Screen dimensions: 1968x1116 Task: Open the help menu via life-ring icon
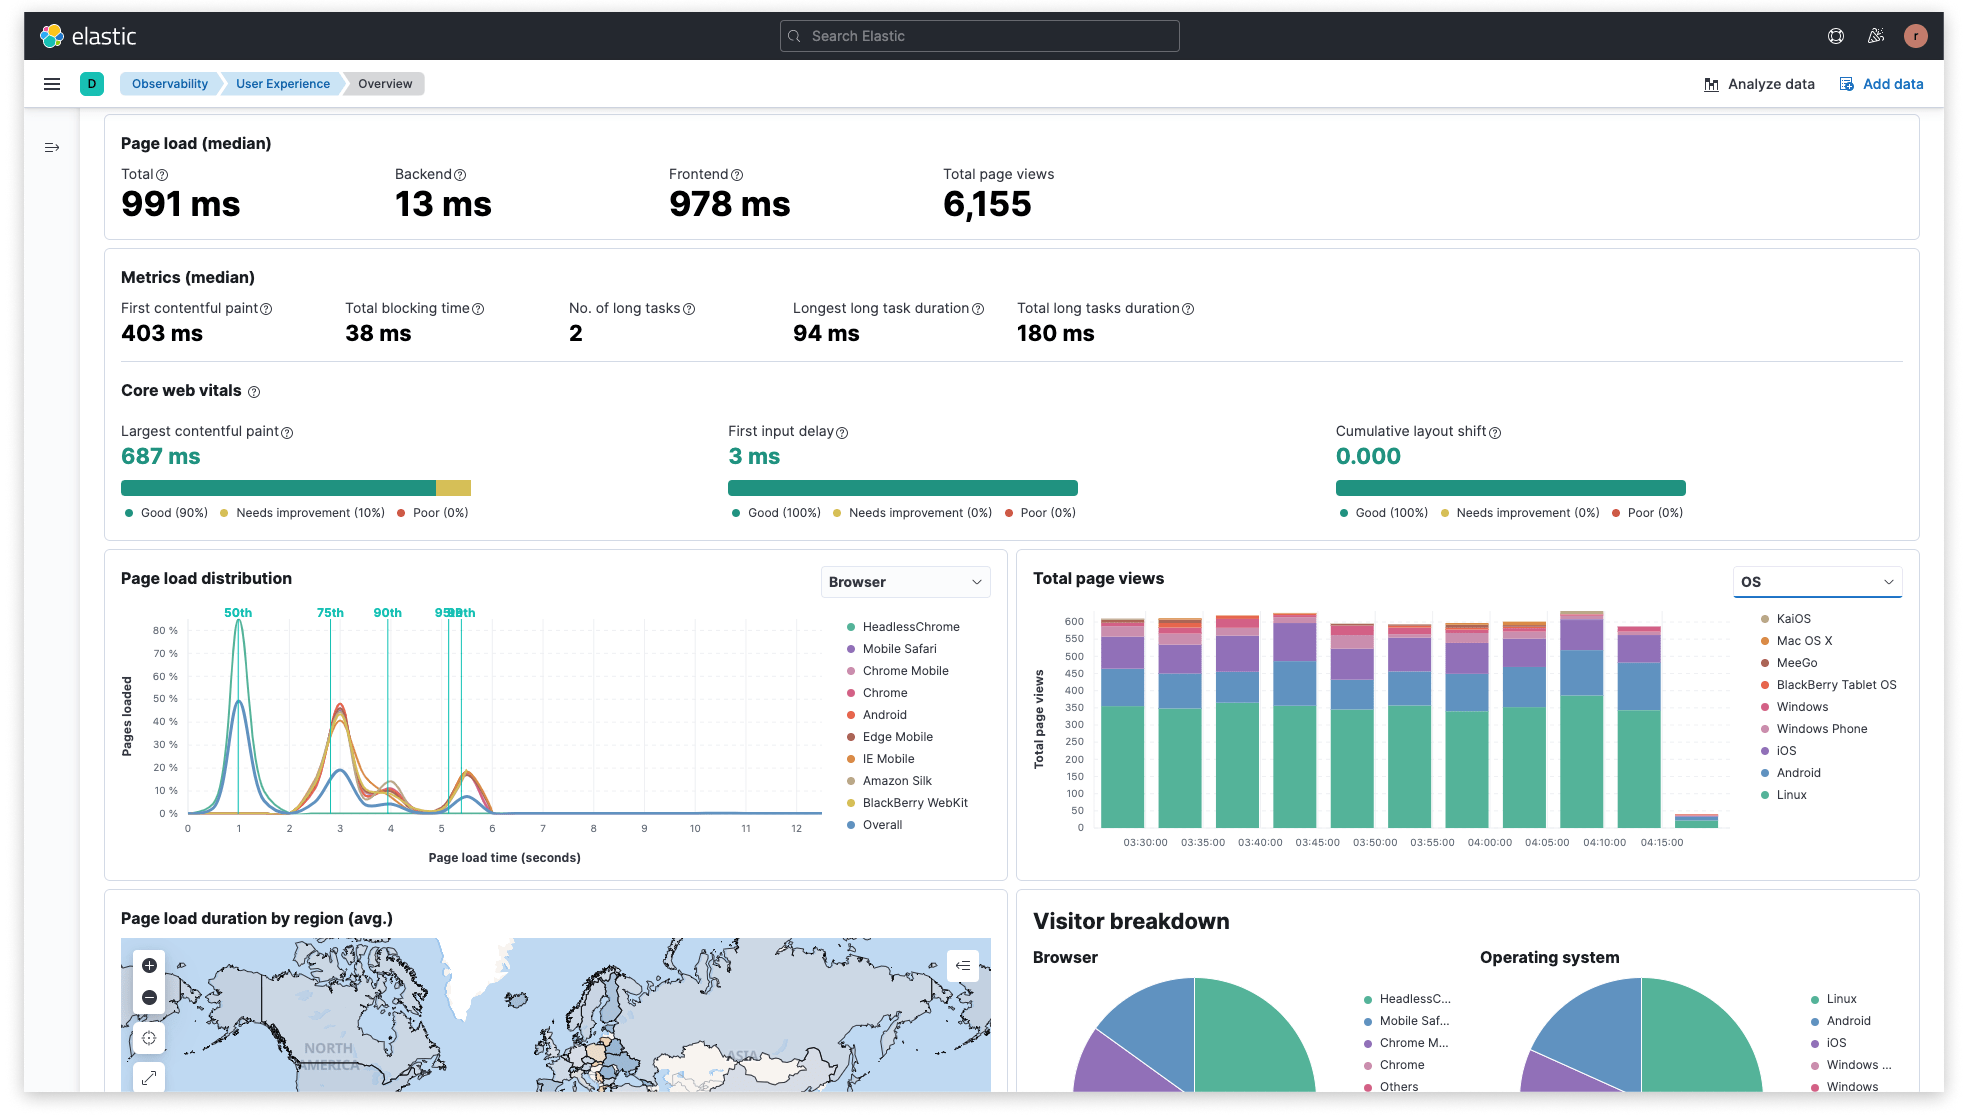[x=1836, y=35]
